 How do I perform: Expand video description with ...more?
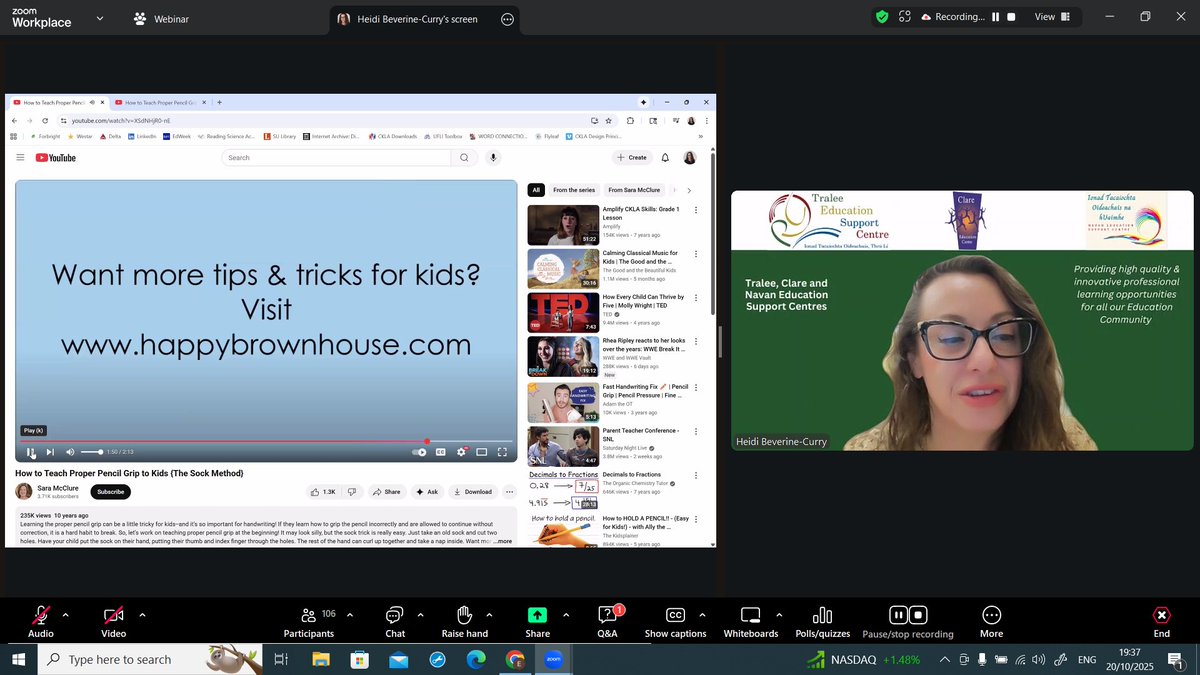(x=502, y=541)
